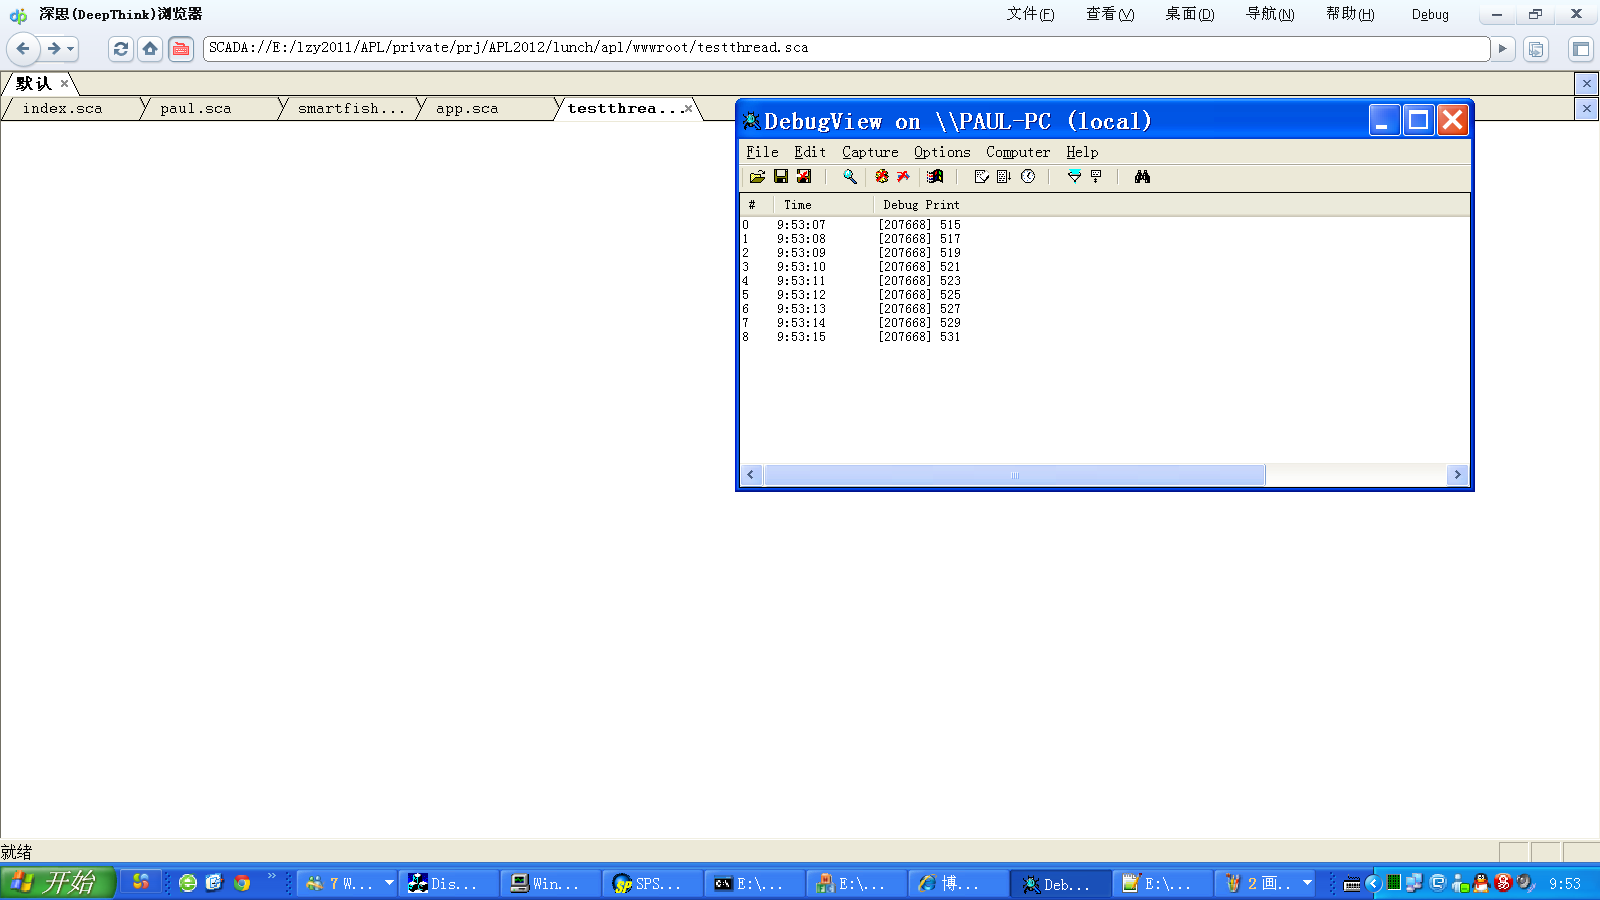
Task: Go to browser home page
Action: 150,48
